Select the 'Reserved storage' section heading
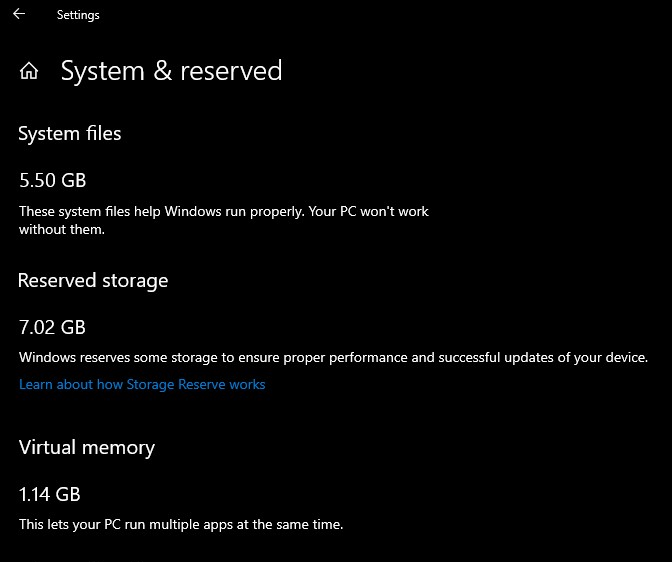This screenshot has height=562, width=672. point(93,281)
